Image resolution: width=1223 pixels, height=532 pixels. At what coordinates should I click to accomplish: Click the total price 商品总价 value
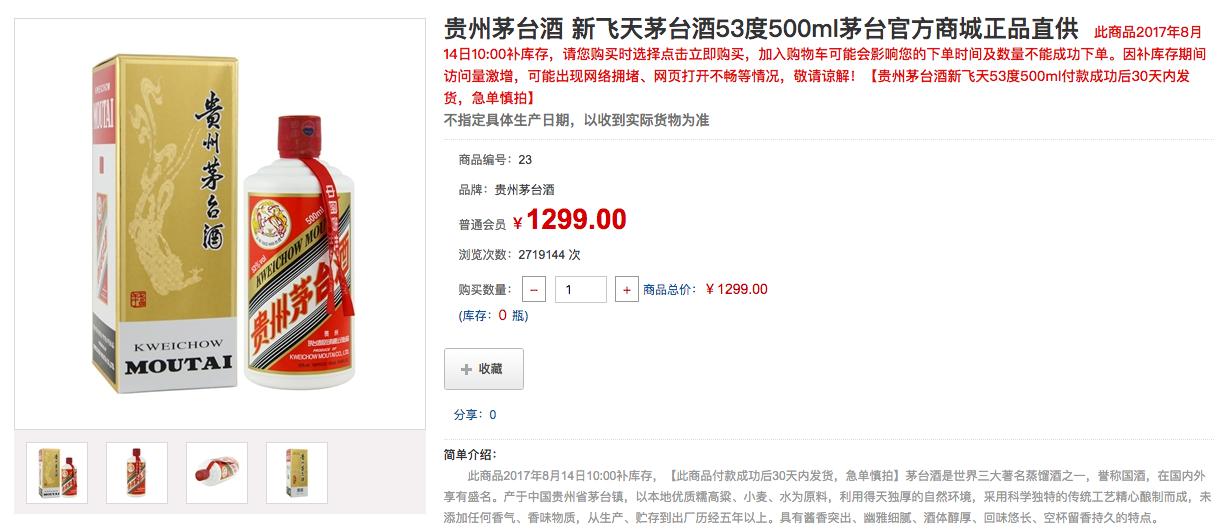(x=737, y=290)
